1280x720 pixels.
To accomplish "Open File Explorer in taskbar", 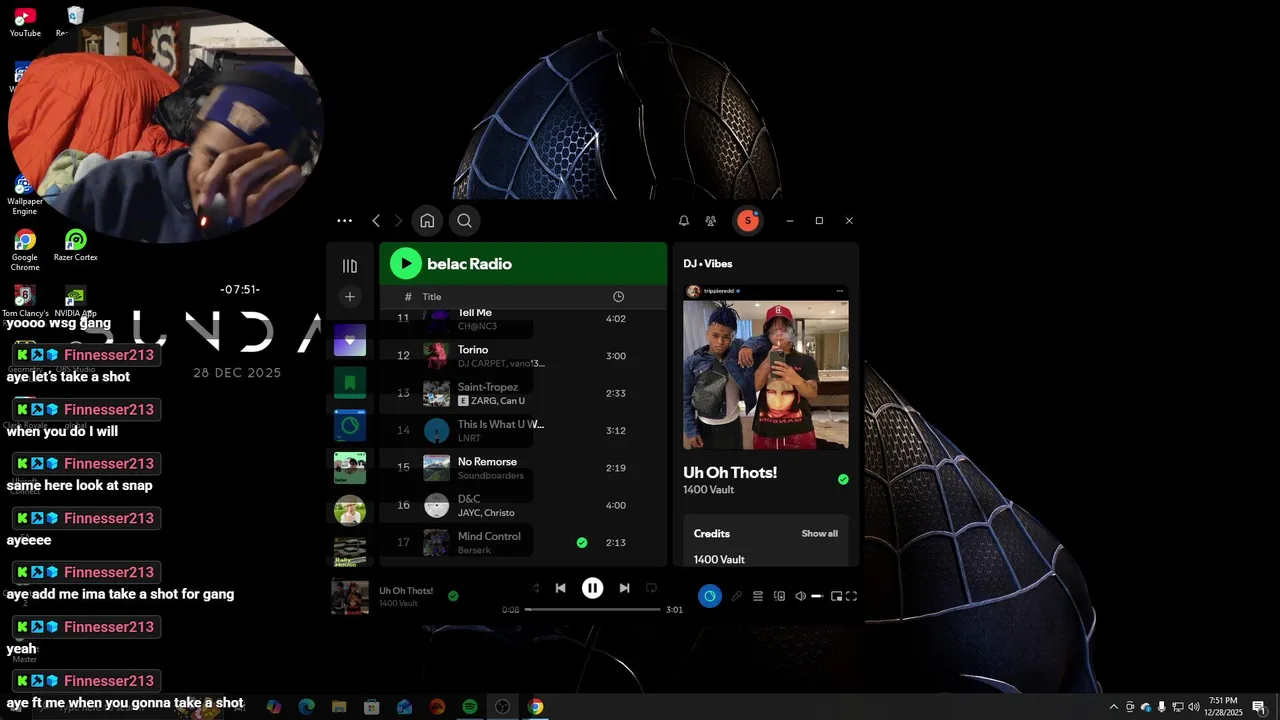I will click(339, 707).
